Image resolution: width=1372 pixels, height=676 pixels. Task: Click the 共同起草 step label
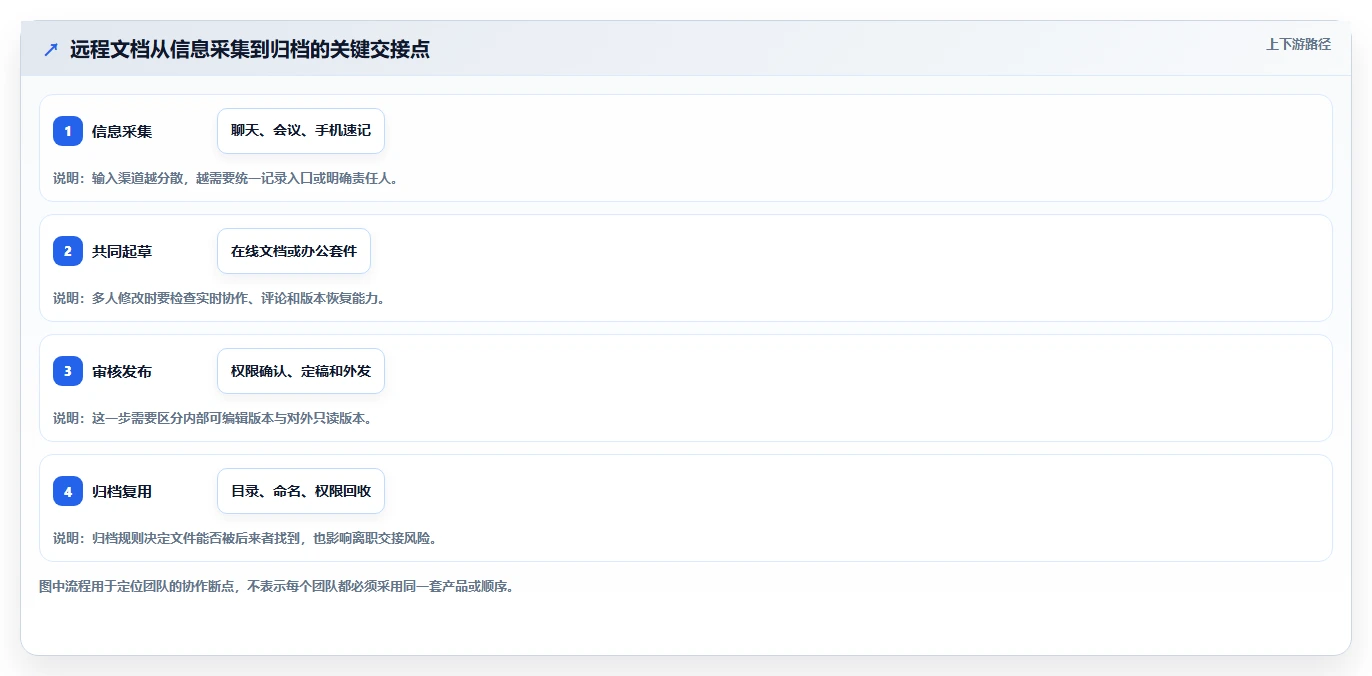[x=122, y=251]
